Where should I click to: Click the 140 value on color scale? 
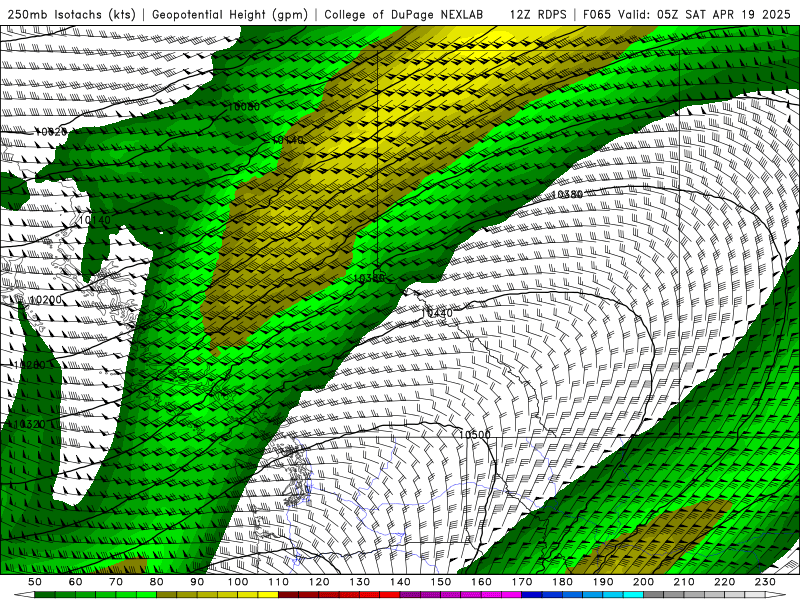point(401,582)
